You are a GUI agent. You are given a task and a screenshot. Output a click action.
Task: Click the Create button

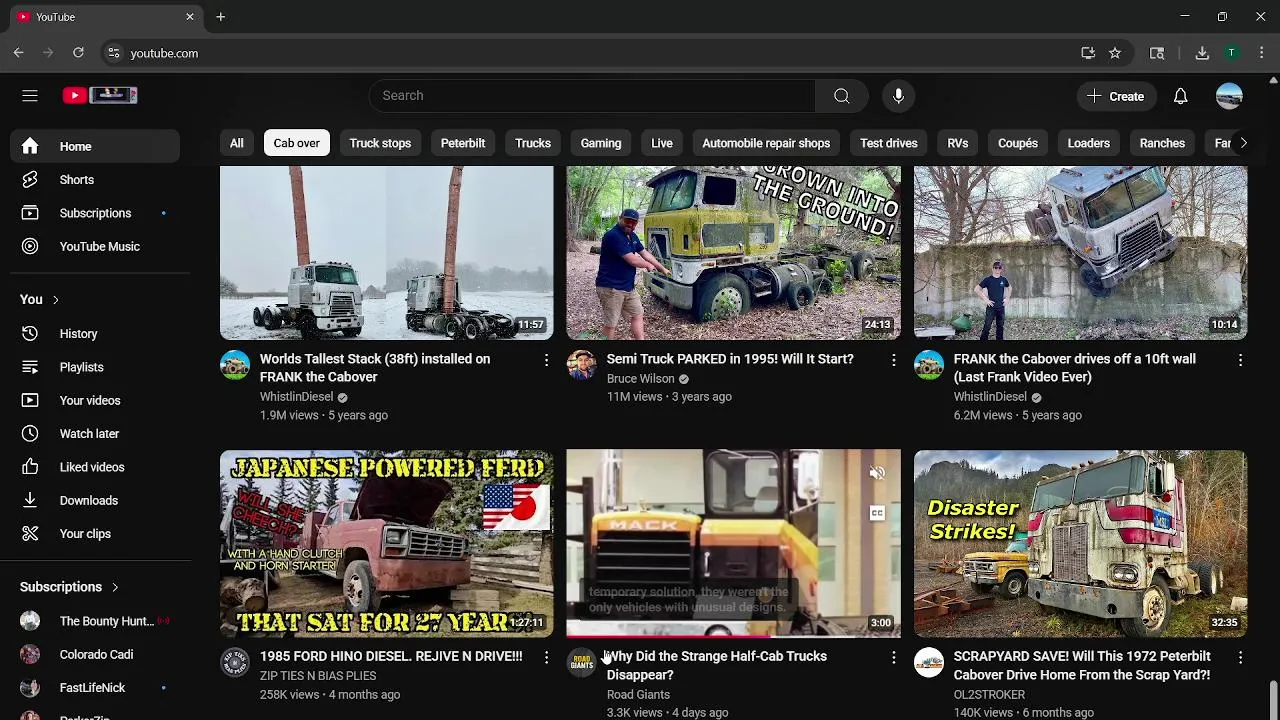[1116, 96]
